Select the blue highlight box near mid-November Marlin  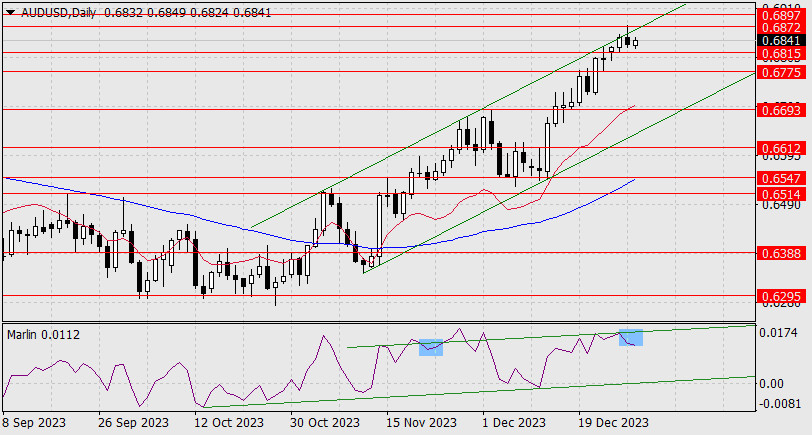click(431, 347)
